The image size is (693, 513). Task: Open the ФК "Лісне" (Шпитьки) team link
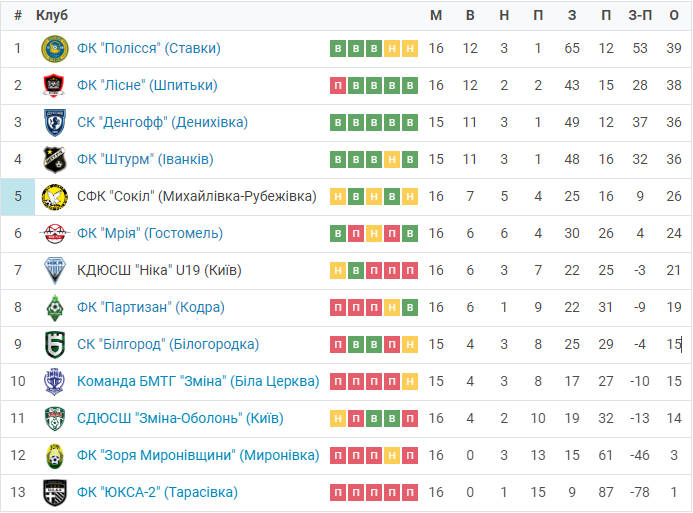(147, 85)
